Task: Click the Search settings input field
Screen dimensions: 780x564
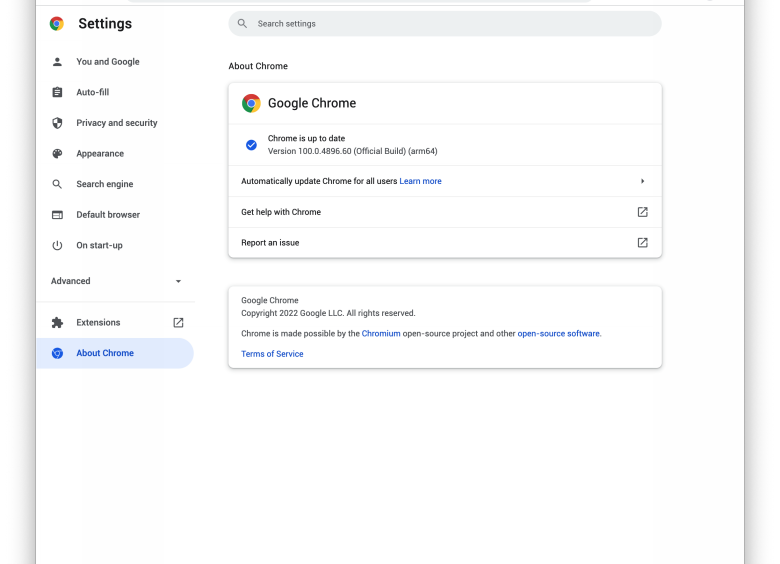Action: coord(450,24)
